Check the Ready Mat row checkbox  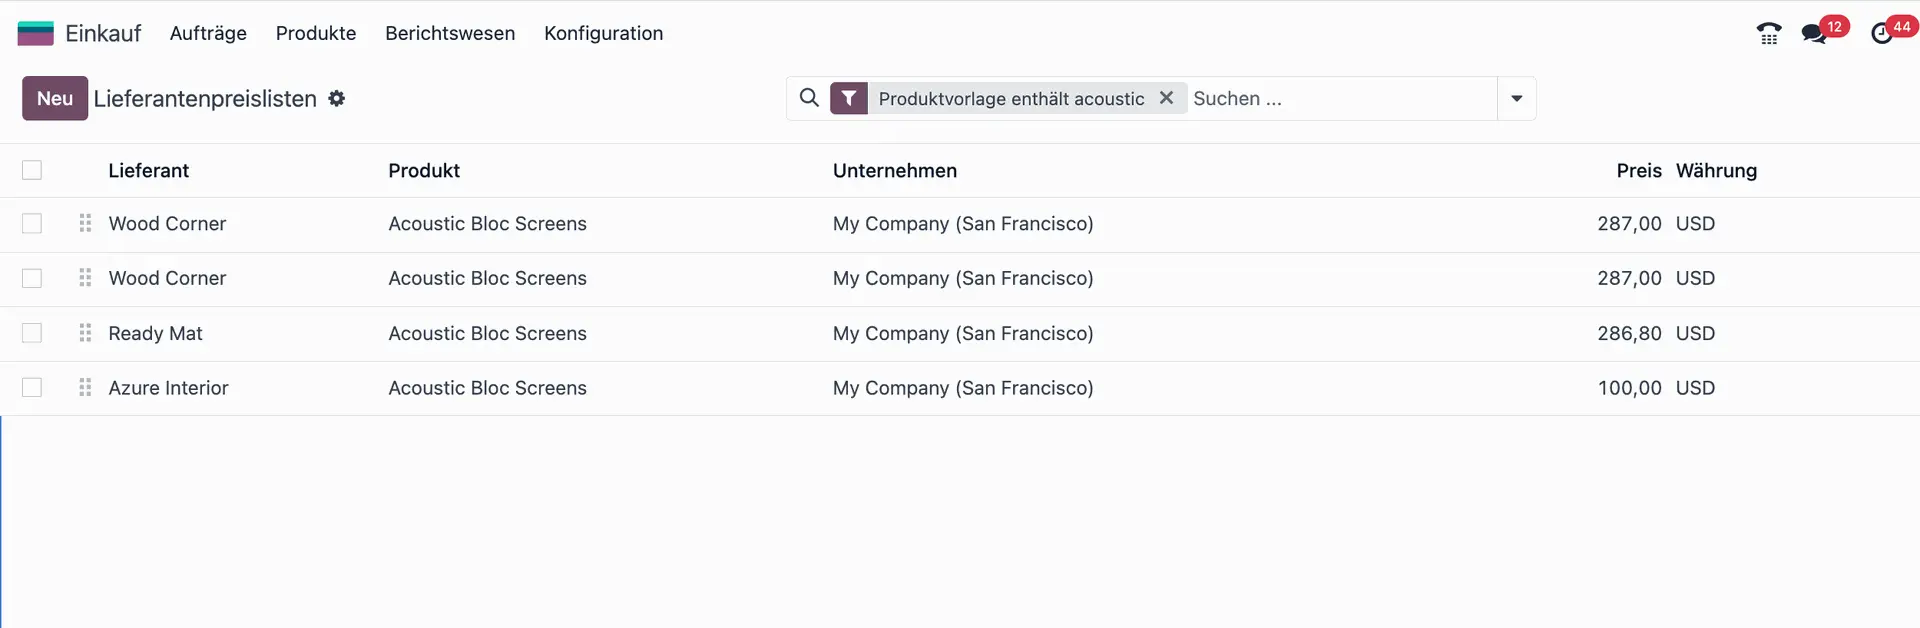point(32,333)
